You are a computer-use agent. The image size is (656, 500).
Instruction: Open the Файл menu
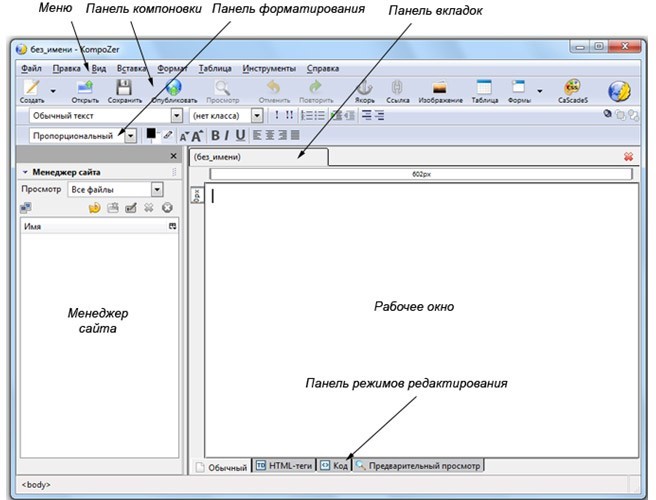(x=31, y=68)
